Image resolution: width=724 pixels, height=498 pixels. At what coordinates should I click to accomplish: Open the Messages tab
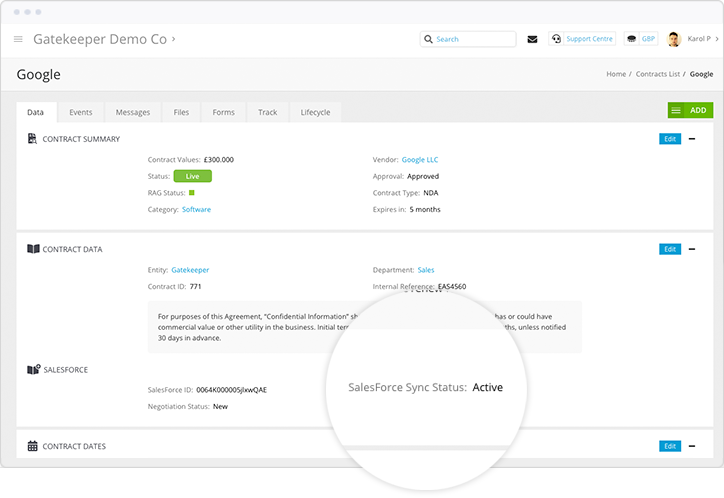(133, 112)
